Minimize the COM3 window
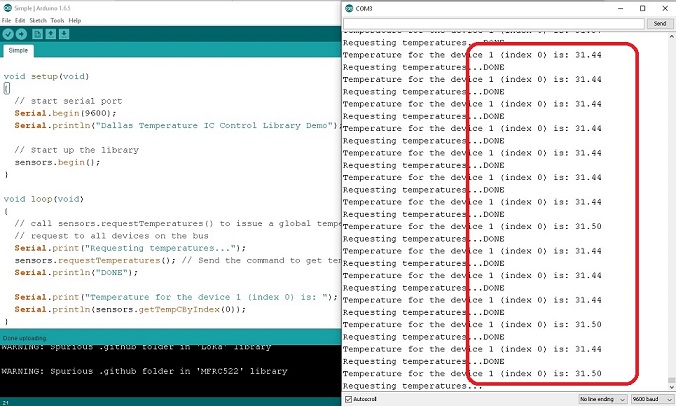The height and width of the screenshot is (406, 676). coord(621,8)
